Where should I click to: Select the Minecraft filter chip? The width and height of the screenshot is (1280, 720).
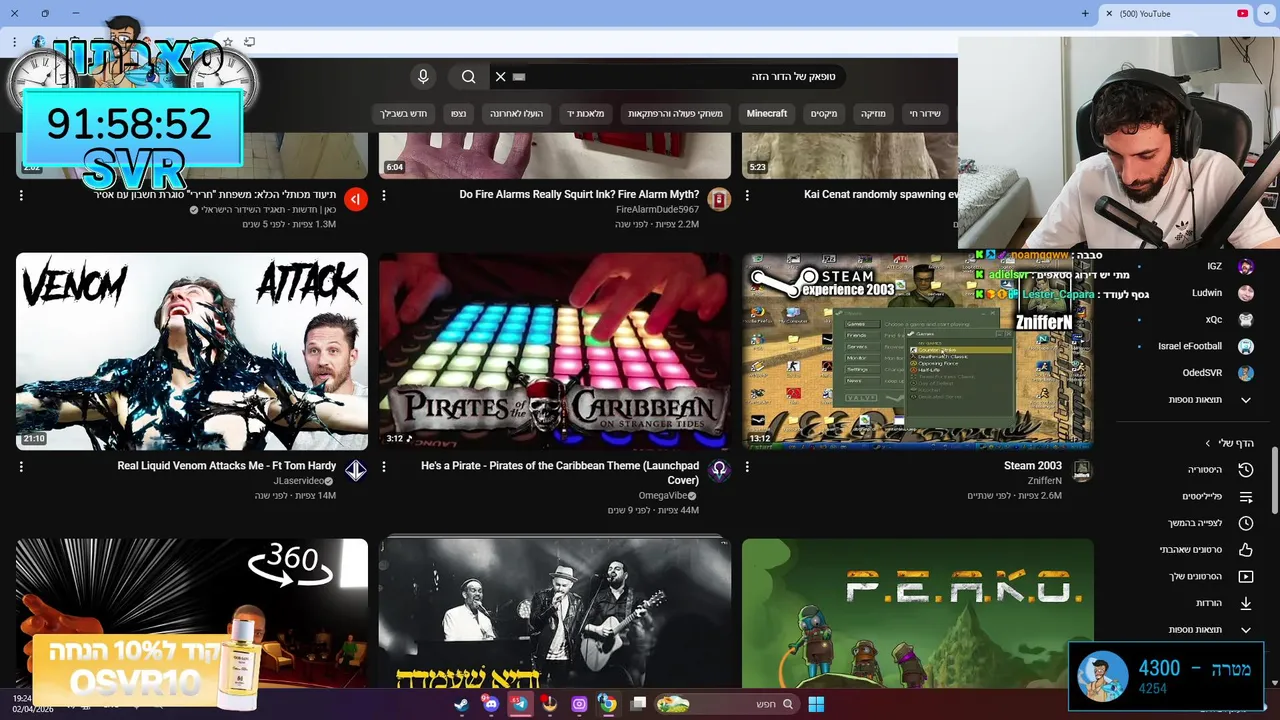click(767, 114)
